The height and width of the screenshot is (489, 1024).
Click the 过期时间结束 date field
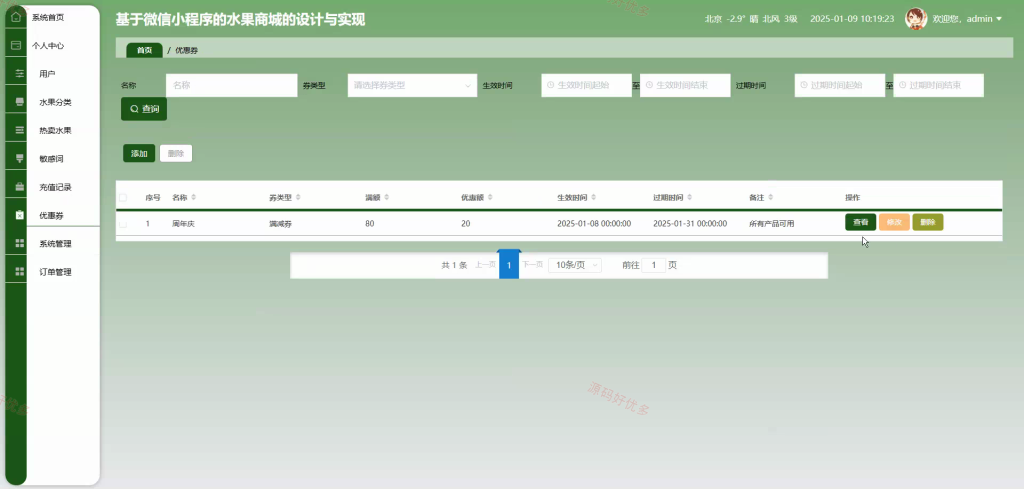(x=938, y=85)
